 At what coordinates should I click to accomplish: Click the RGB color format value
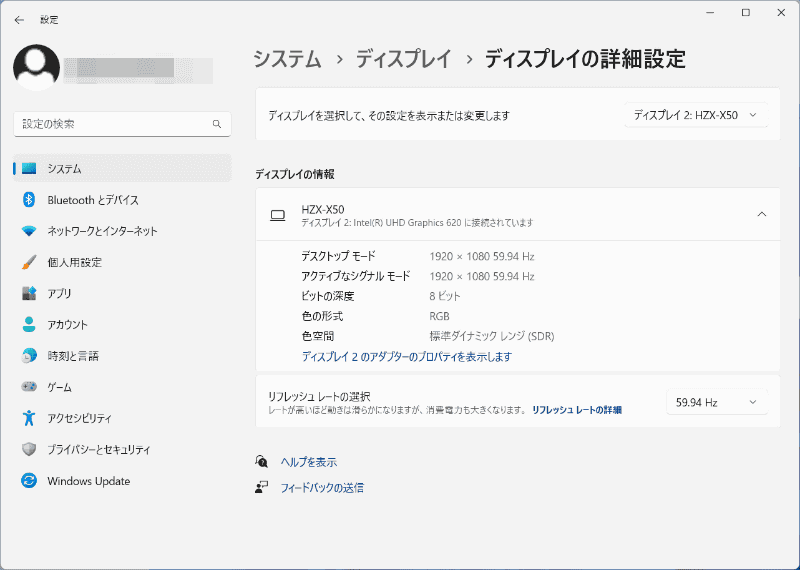(x=439, y=316)
